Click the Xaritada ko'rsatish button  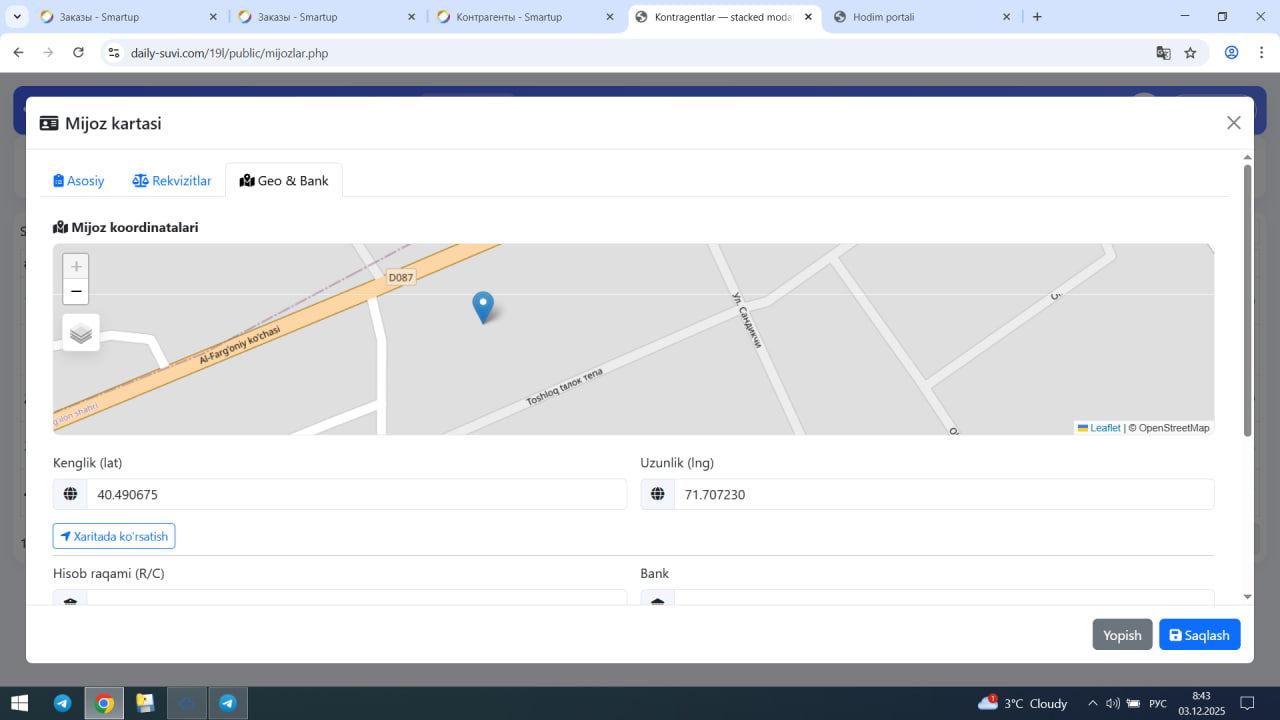coord(114,536)
